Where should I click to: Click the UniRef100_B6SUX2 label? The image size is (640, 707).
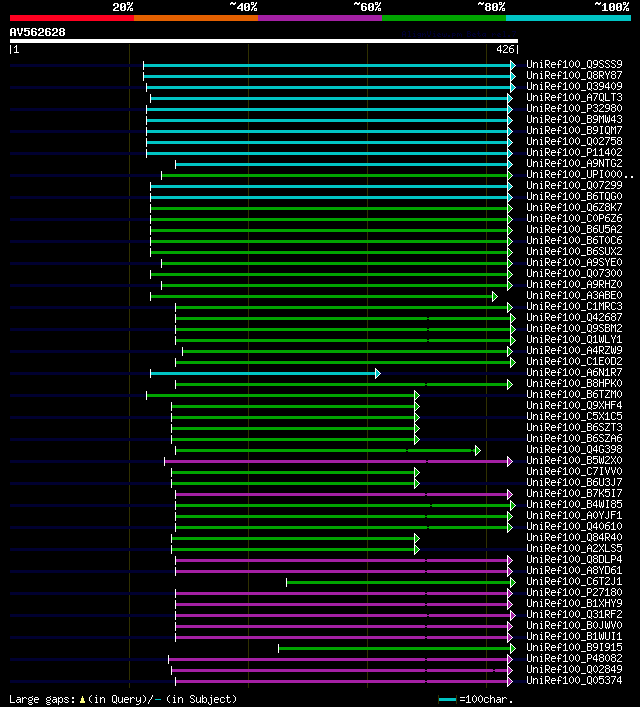[574, 251]
